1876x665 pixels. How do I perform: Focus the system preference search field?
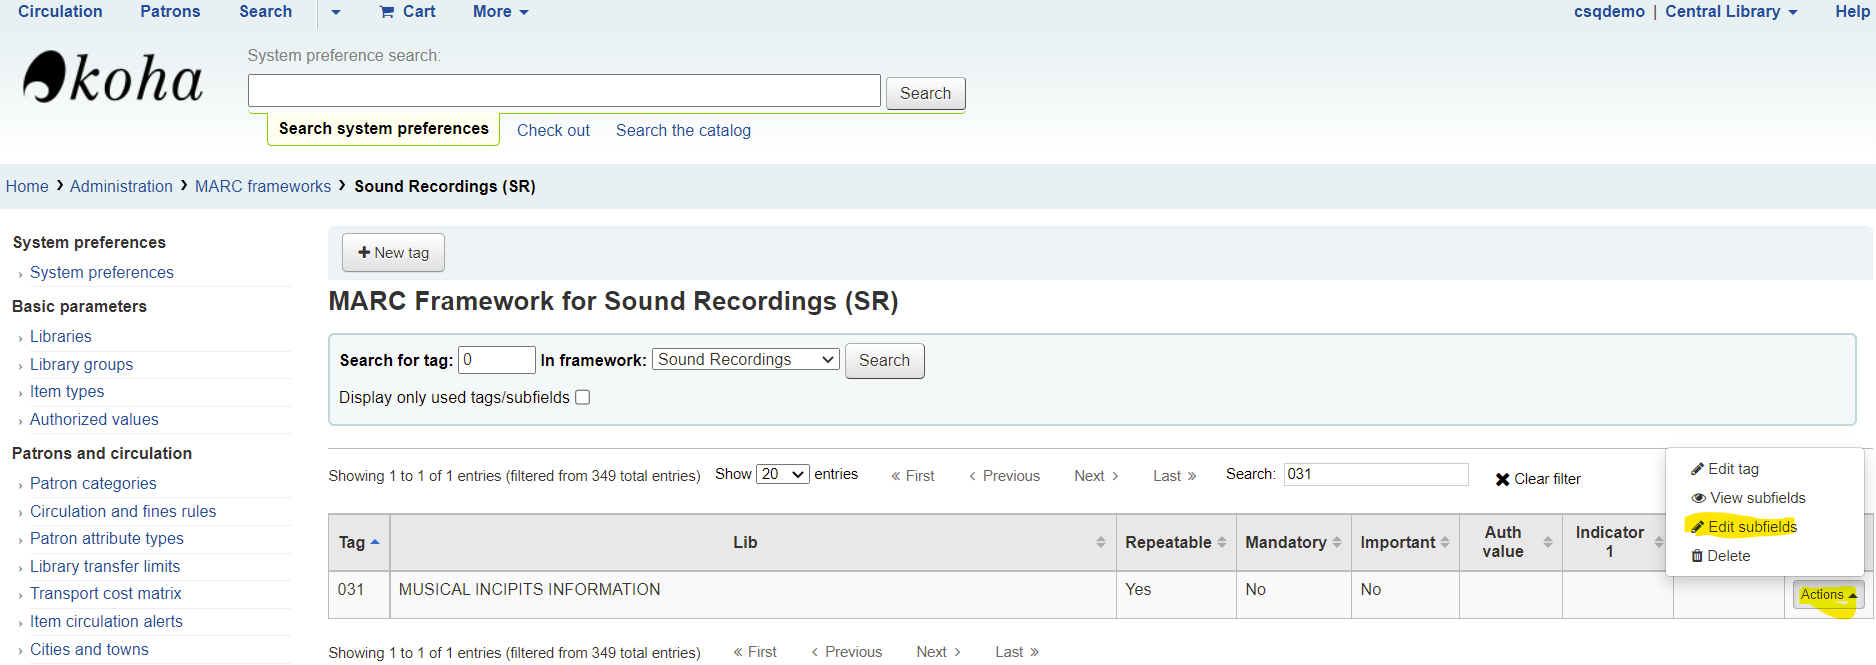tap(564, 91)
